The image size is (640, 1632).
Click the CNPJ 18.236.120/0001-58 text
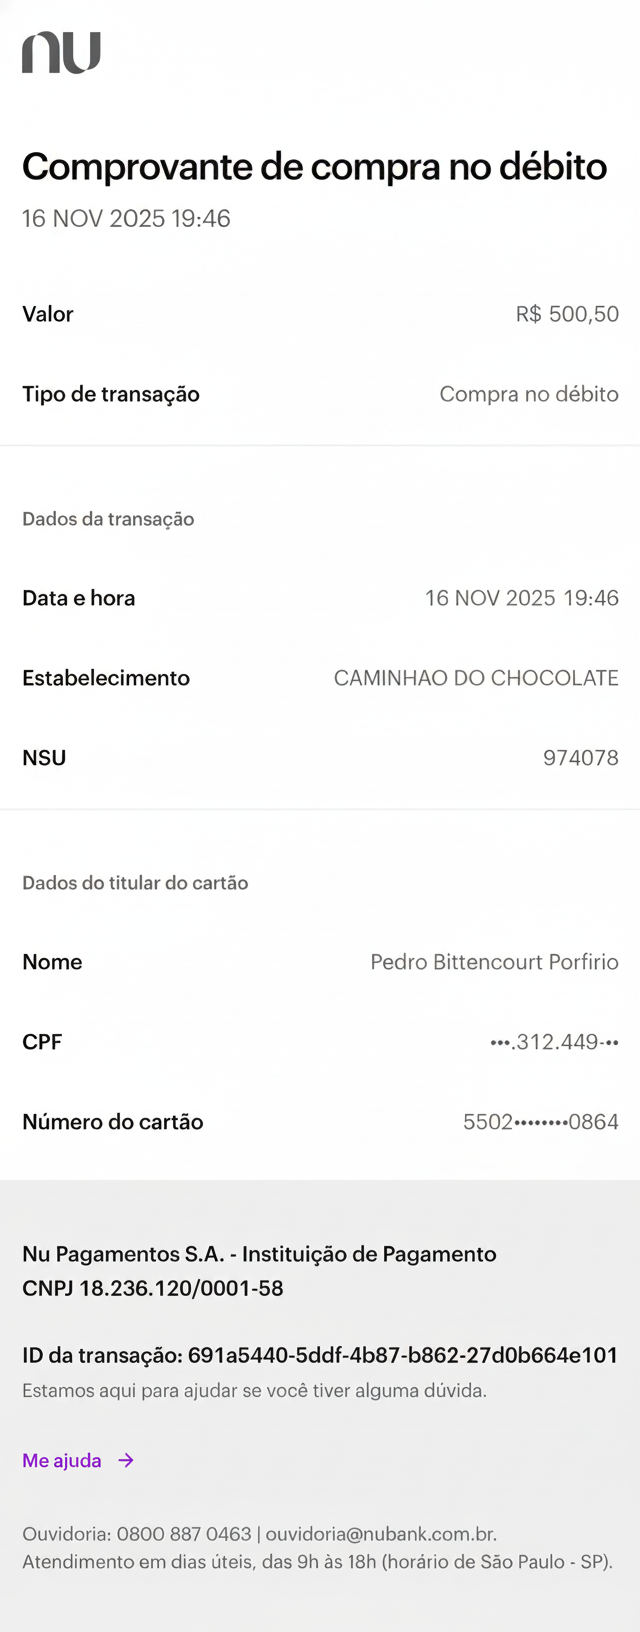(153, 1288)
